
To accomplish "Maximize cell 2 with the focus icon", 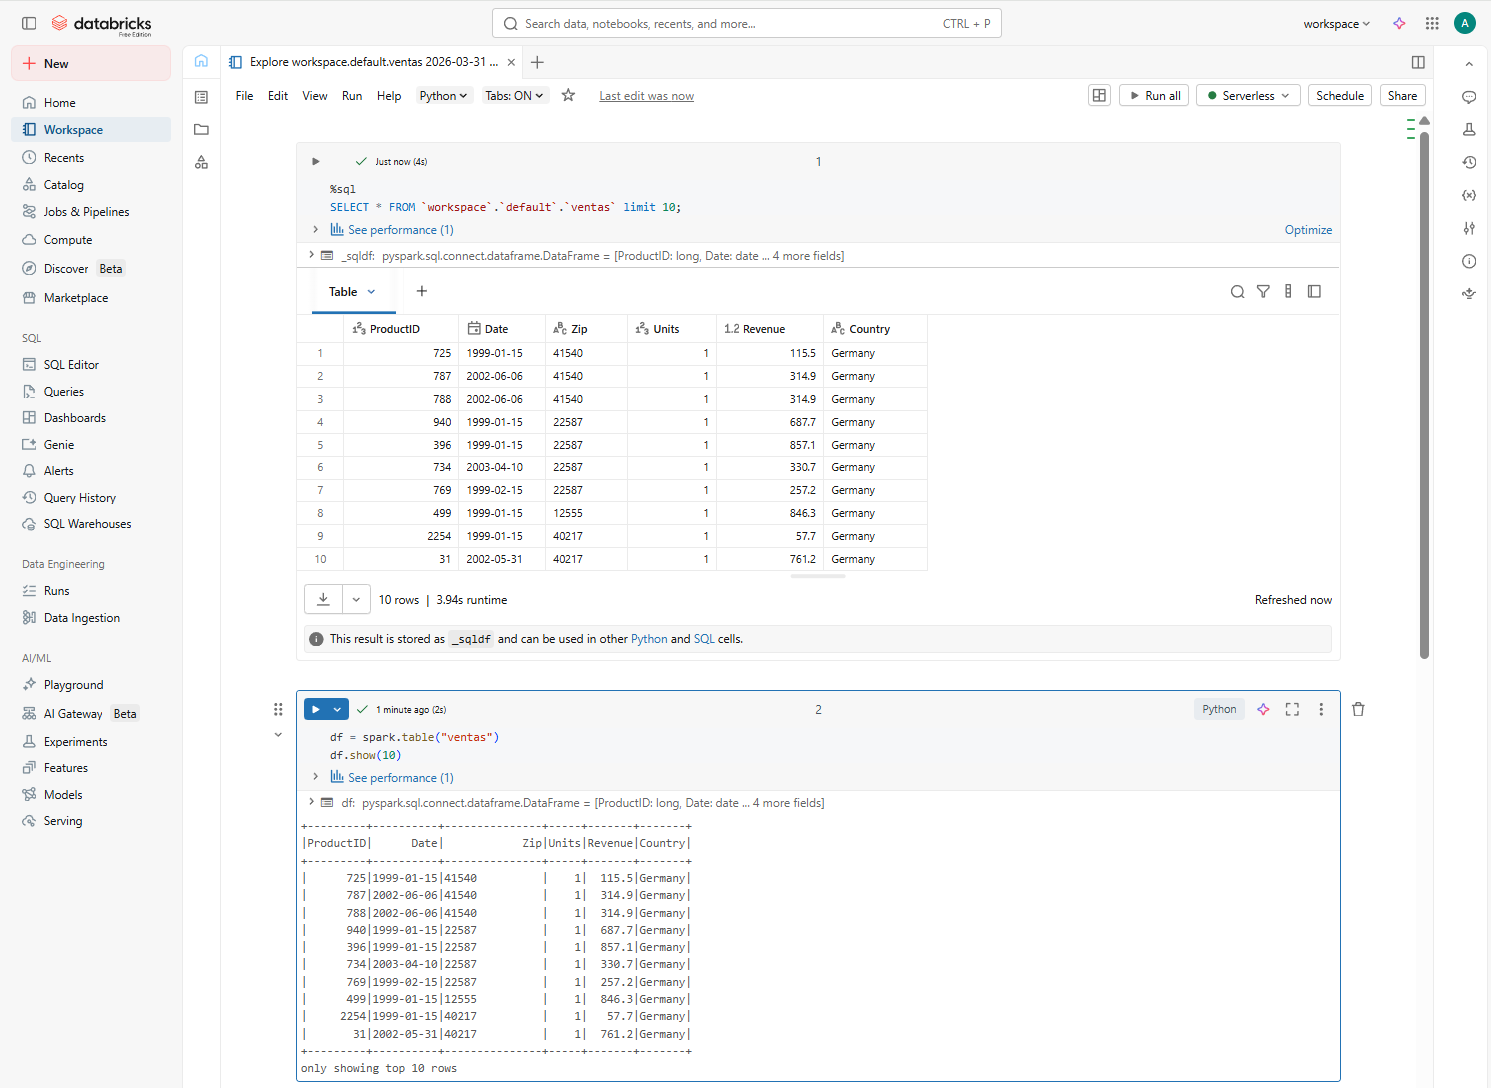I will click(1292, 709).
